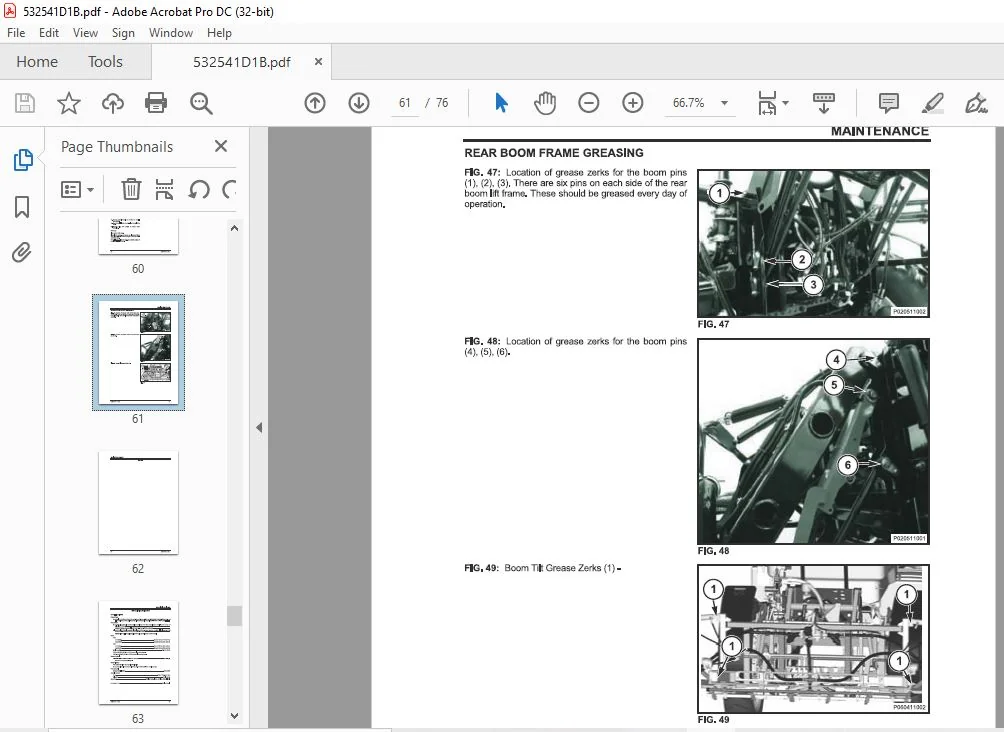The width and height of the screenshot is (1004, 732).
Task: Open the File menu
Action: tap(16, 33)
